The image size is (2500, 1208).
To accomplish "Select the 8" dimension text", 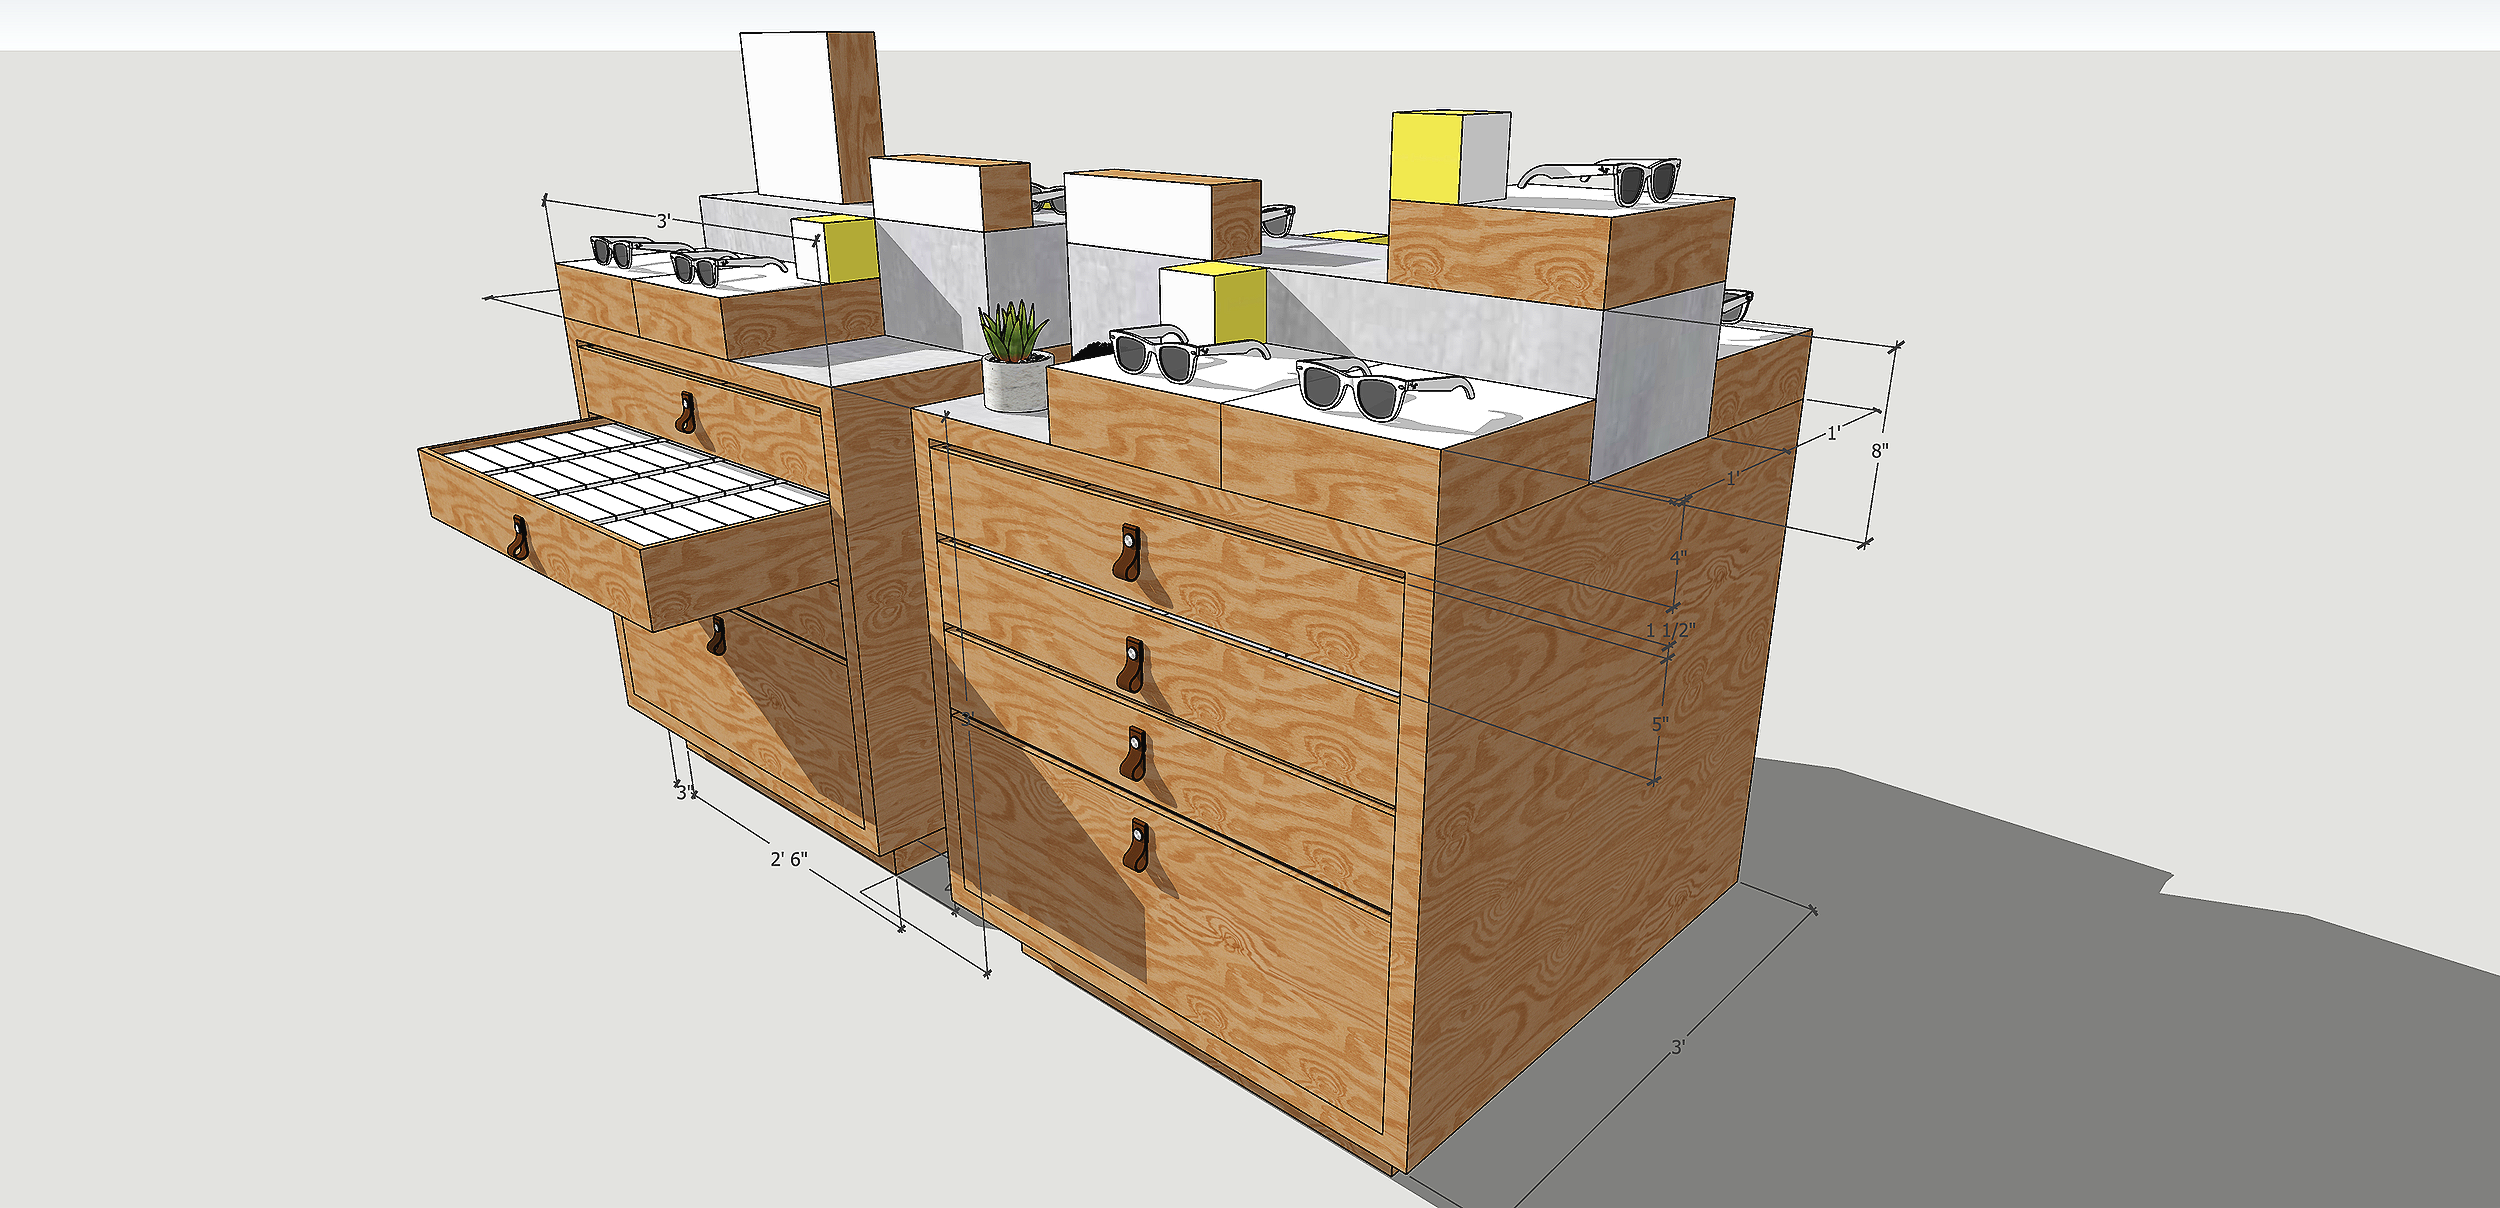I will pos(1880,451).
